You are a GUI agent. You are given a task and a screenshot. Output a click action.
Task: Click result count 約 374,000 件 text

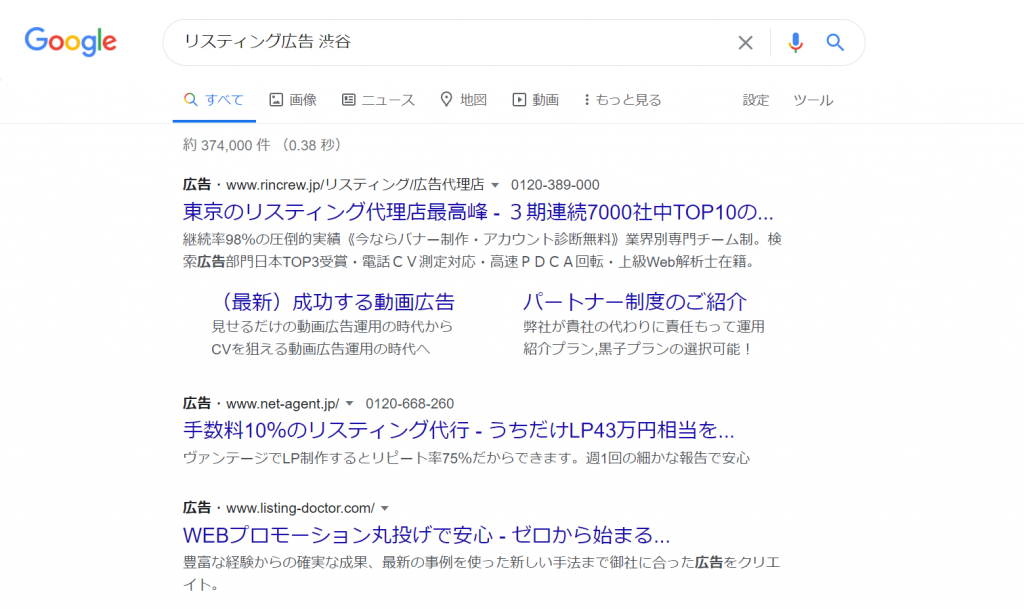point(227,145)
